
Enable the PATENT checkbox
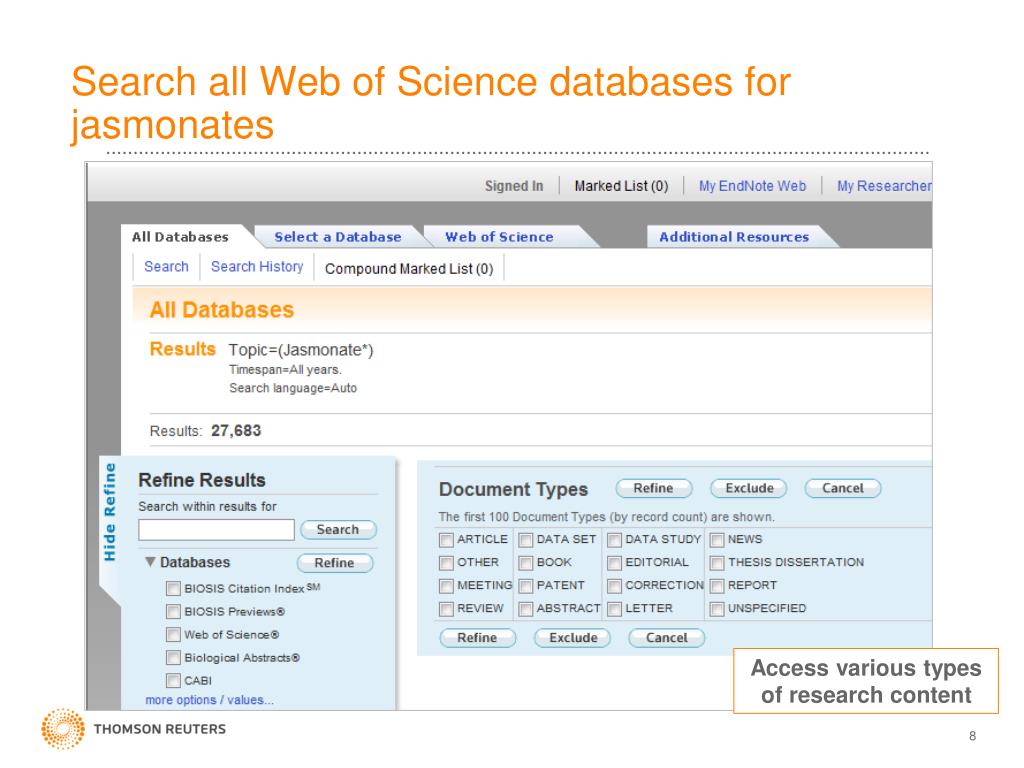point(526,586)
